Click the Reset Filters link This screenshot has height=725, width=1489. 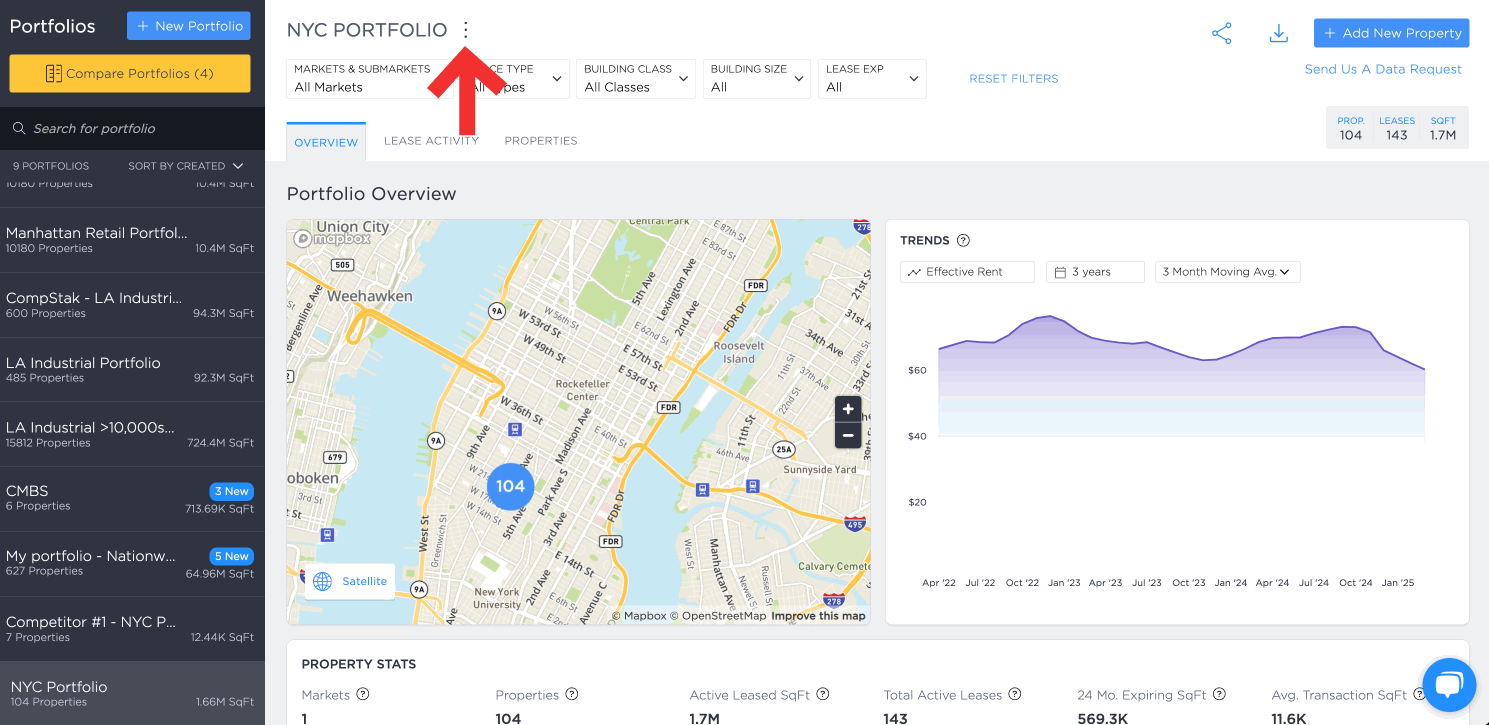[x=1013, y=79]
